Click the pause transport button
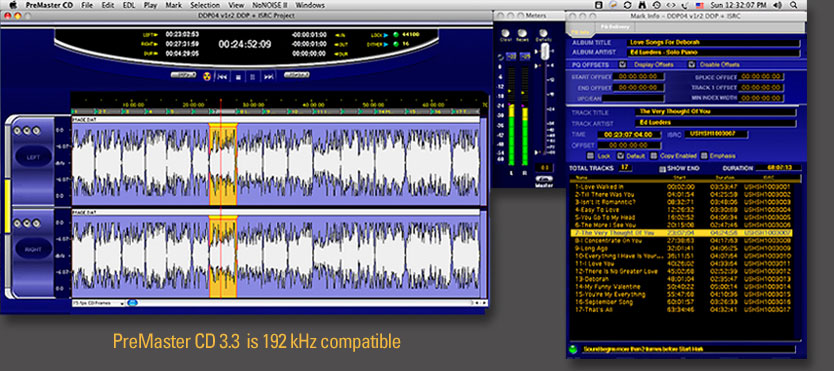The height and width of the screenshot is (371, 834). pyautogui.click(x=253, y=77)
